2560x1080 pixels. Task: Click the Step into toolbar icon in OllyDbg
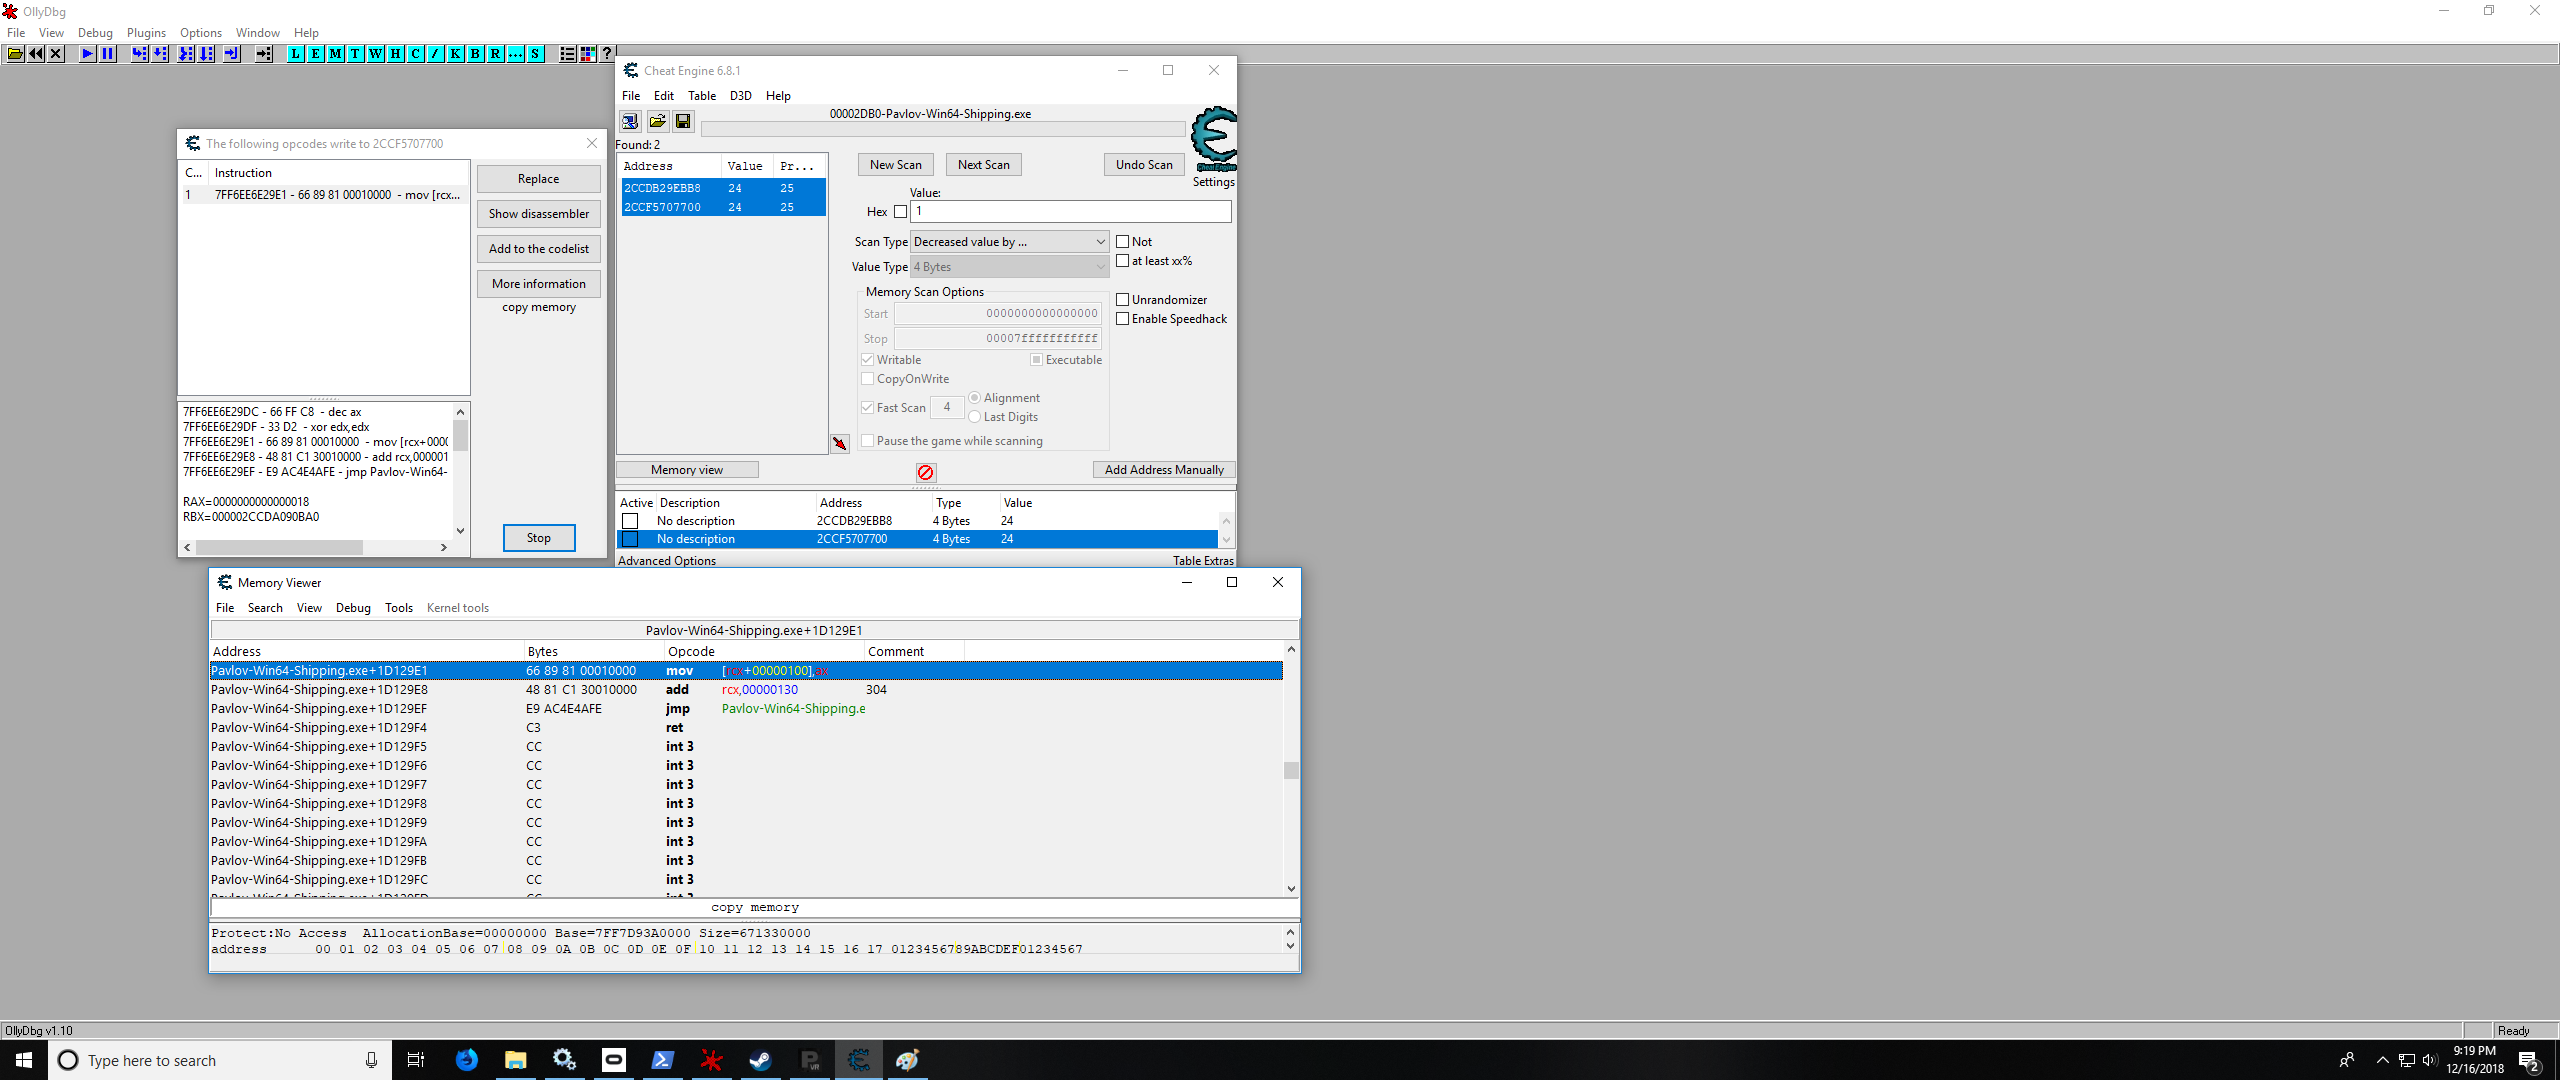140,54
